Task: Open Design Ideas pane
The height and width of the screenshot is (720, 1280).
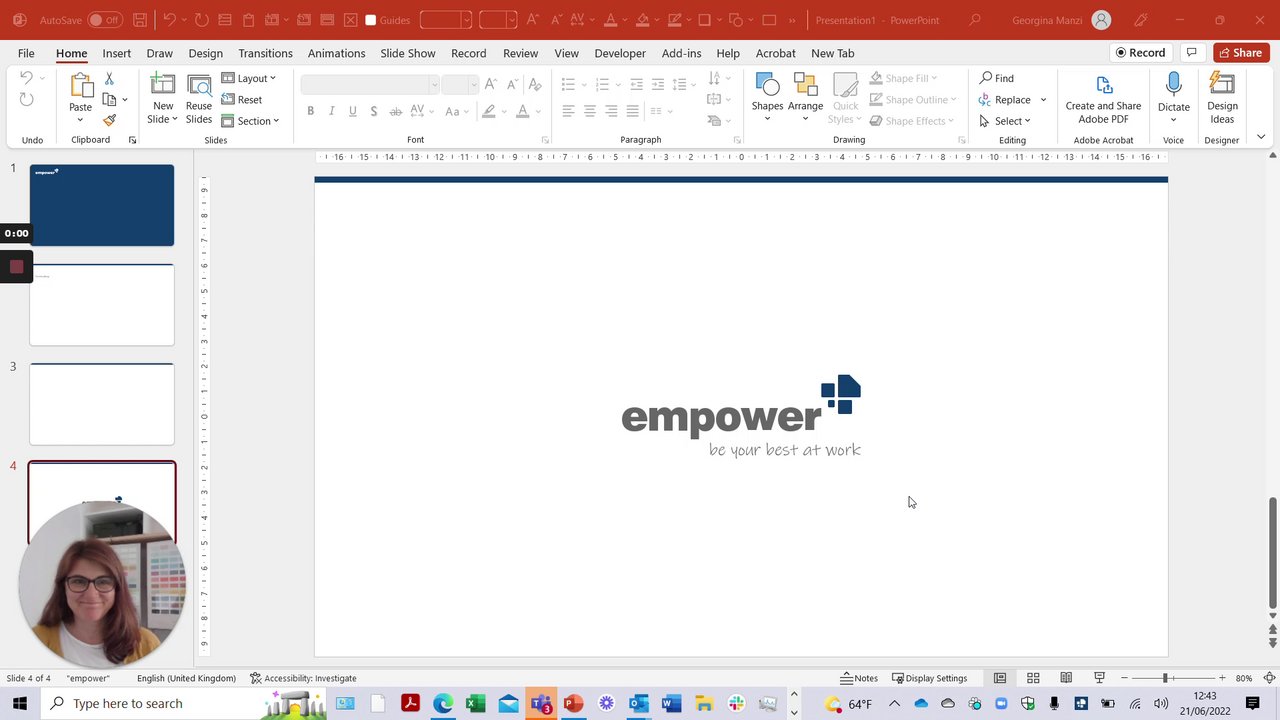Action: (1222, 99)
